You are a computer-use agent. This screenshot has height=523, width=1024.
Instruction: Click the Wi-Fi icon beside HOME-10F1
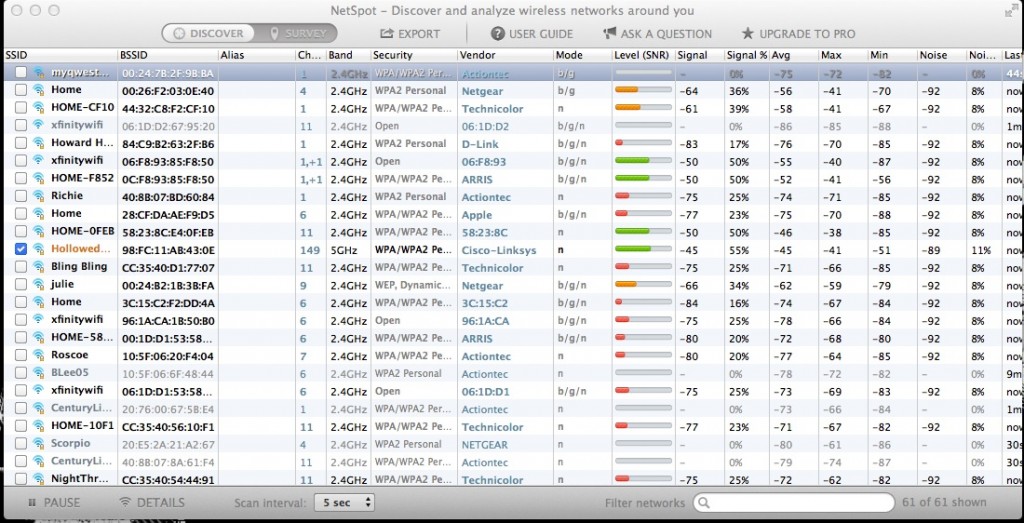(x=39, y=426)
